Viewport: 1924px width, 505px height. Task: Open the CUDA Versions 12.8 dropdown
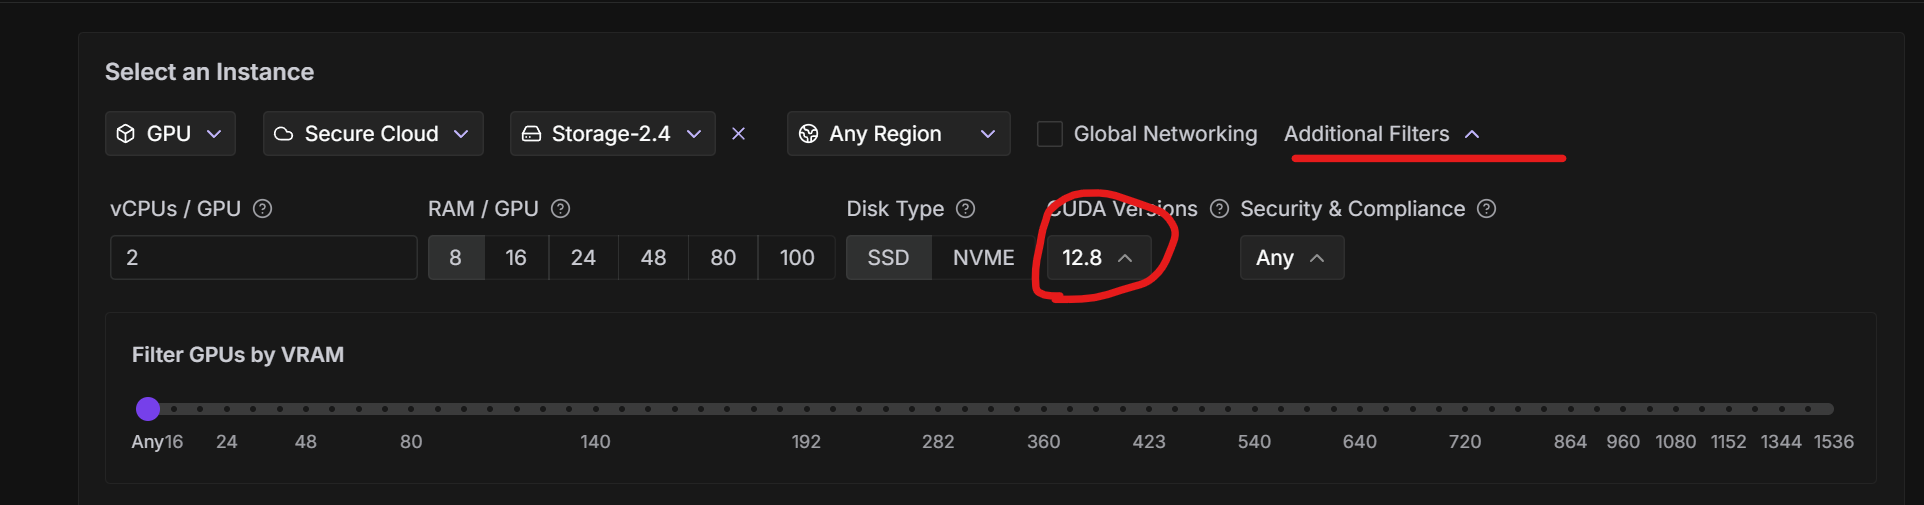[x=1097, y=258]
